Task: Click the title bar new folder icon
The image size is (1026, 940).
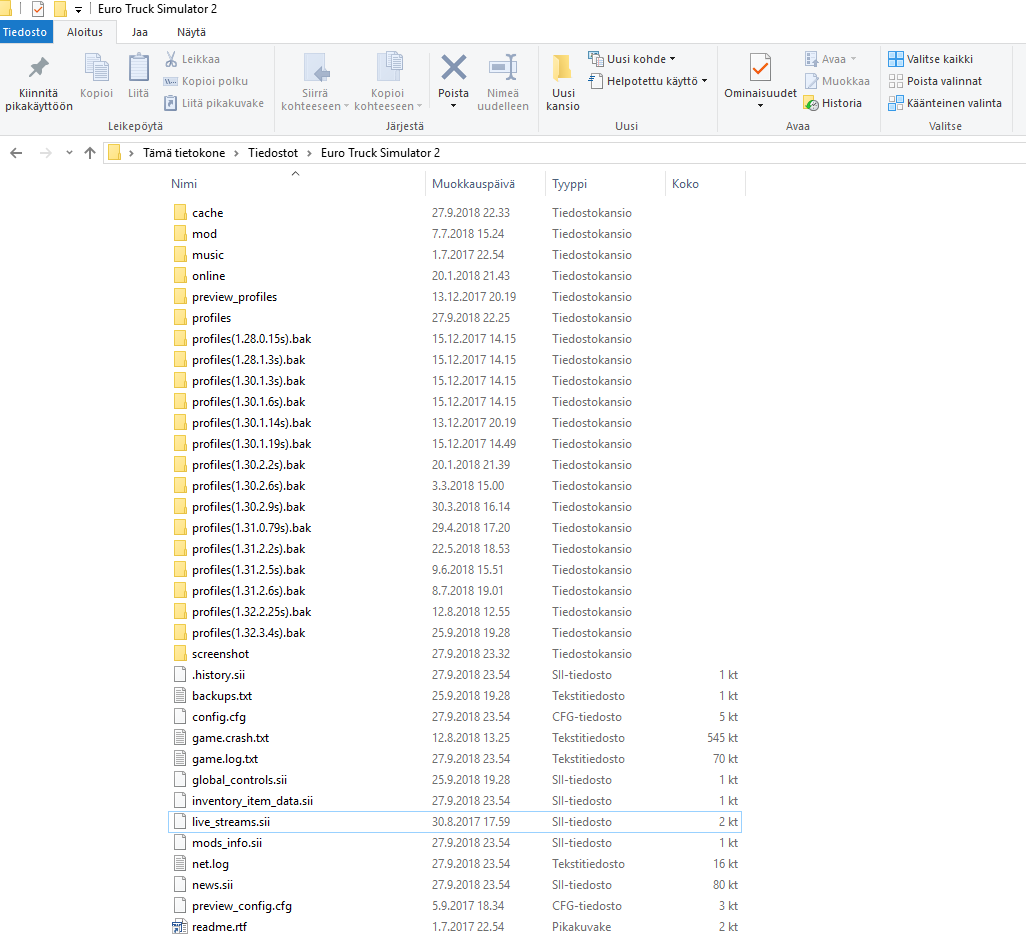Action: (x=60, y=9)
